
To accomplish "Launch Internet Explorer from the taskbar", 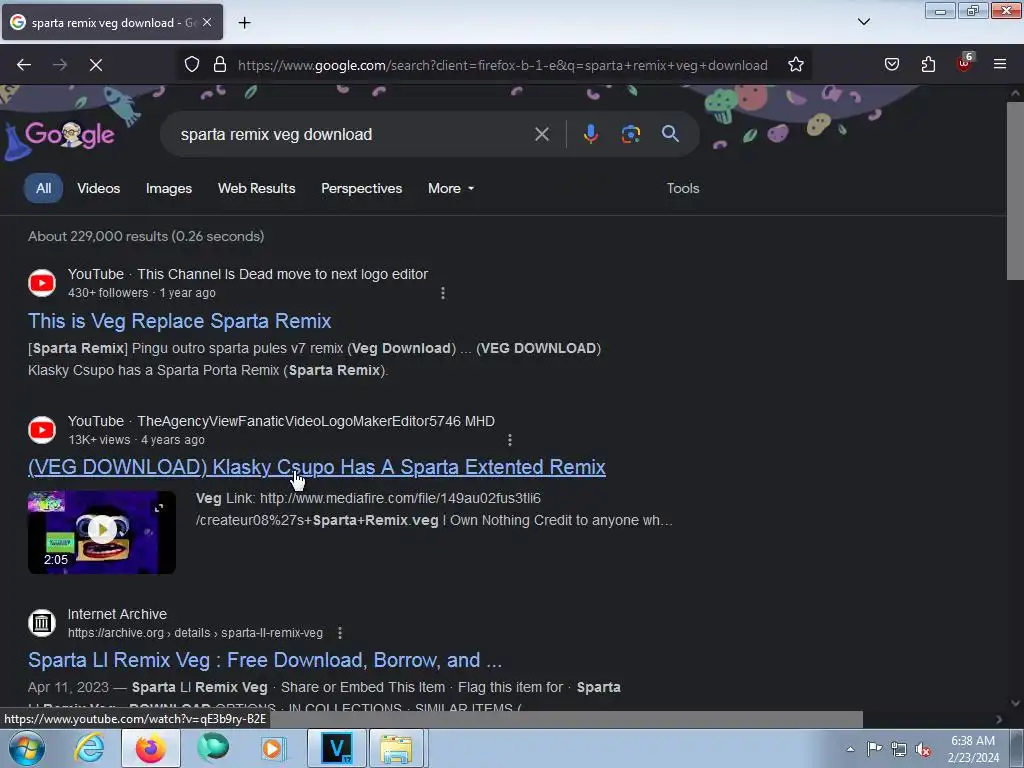I will click(89, 748).
